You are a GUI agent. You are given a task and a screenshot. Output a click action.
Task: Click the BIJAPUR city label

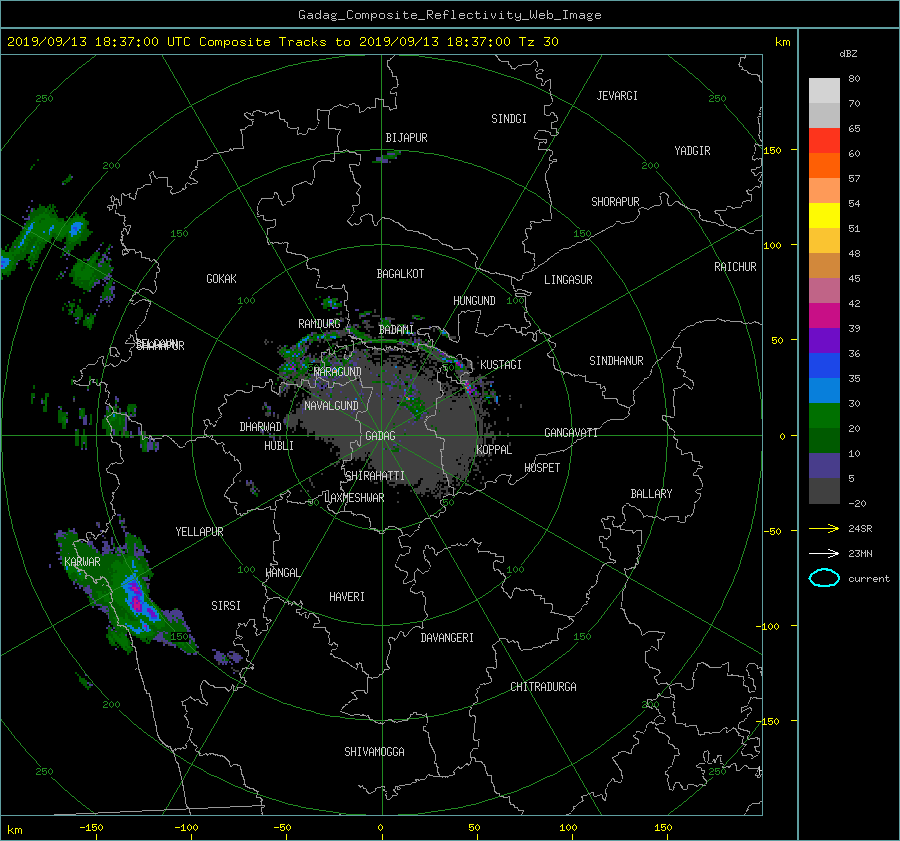(x=406, y=138)
